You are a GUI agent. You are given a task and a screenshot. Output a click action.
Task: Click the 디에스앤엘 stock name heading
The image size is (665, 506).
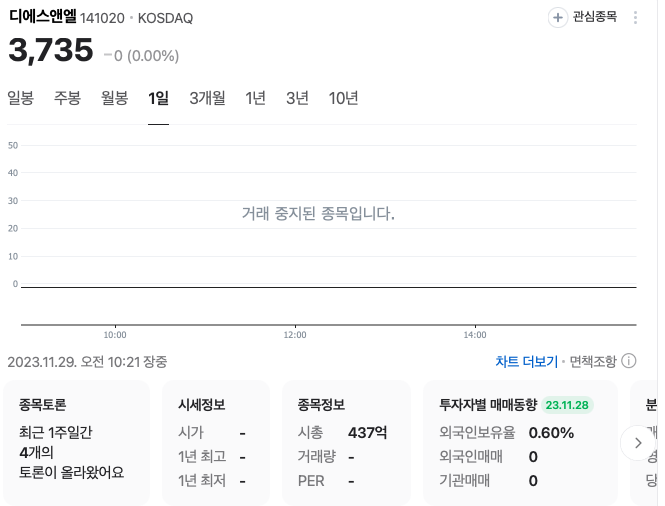click(x=42, y=17)
